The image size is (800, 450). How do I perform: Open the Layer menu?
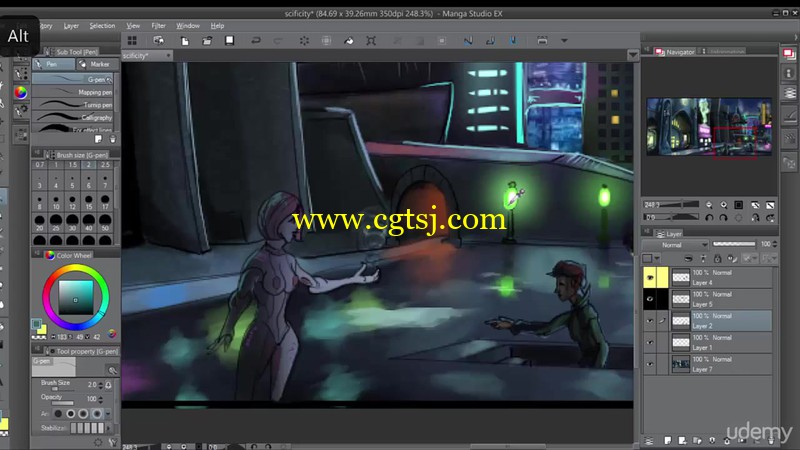pyautogui.click(x=71, y=26)
